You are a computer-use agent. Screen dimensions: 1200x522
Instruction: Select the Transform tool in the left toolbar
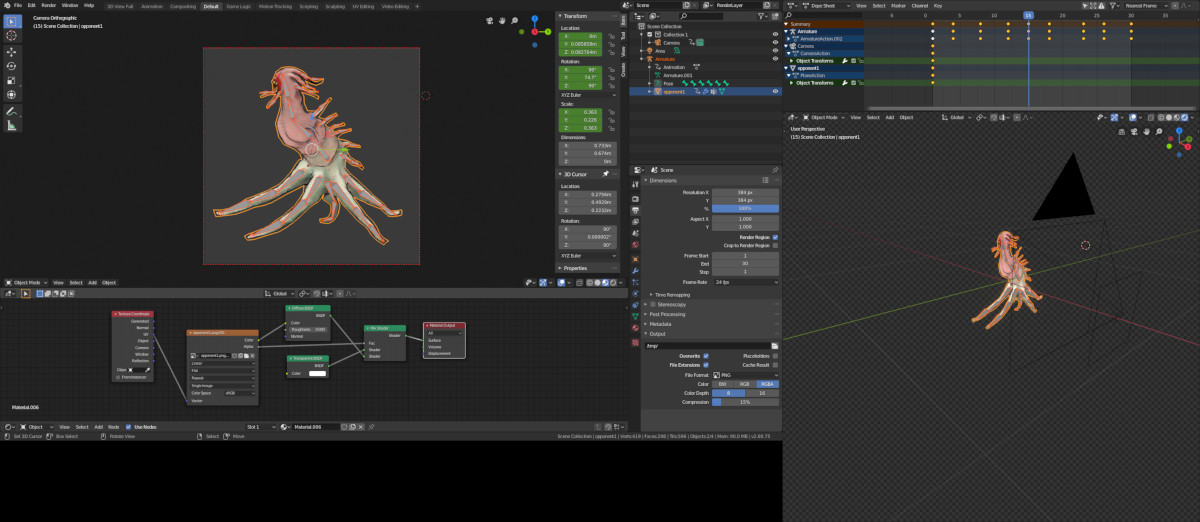(x=12, y=95)
